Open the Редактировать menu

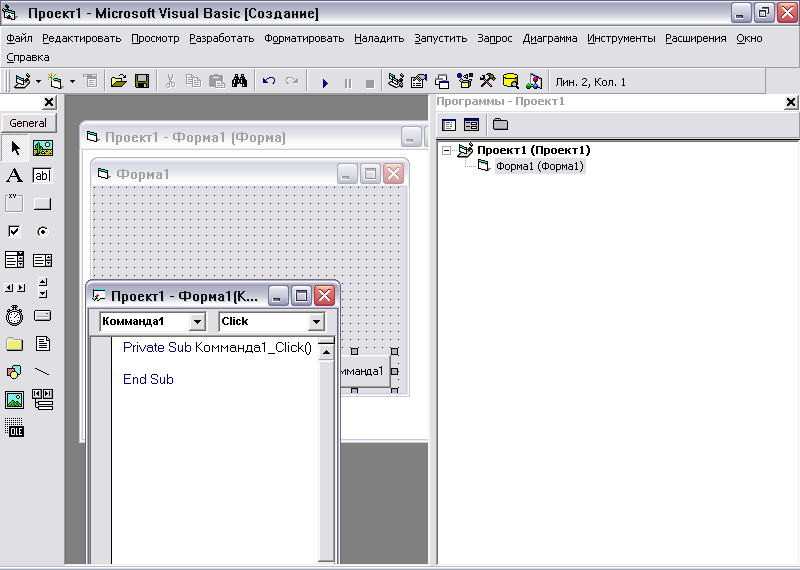(x=82, y=38)
